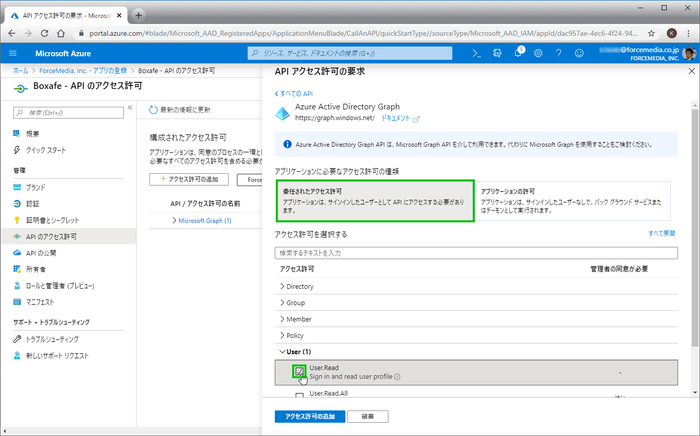Open the Azure portal hamburger menu
700x436 pixels.
[13, 54]
